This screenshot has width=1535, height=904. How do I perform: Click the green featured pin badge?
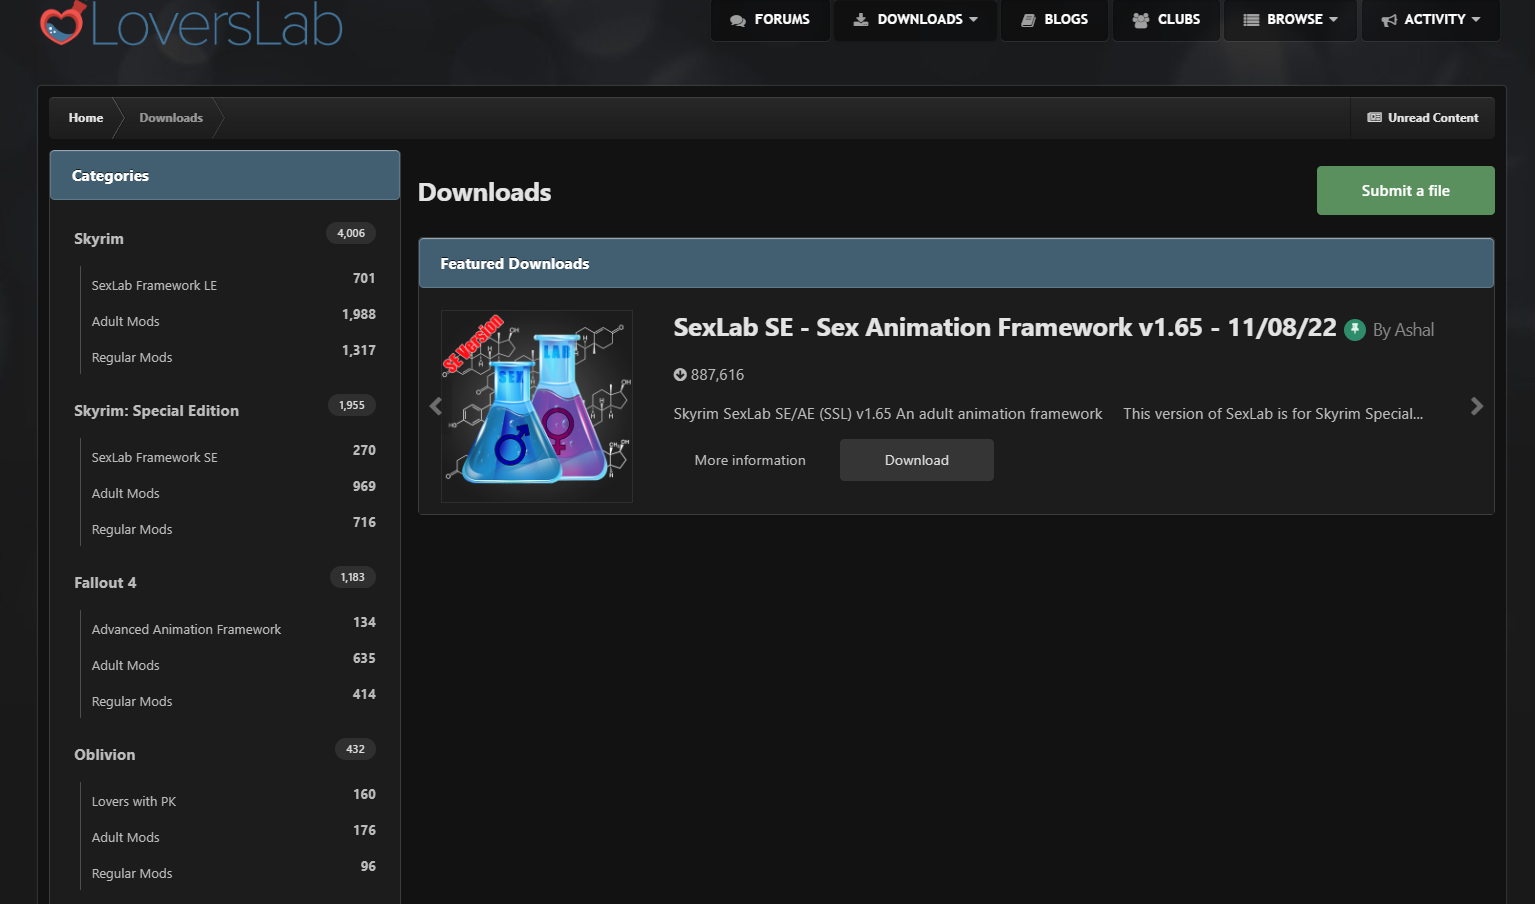coord(1355,329)
